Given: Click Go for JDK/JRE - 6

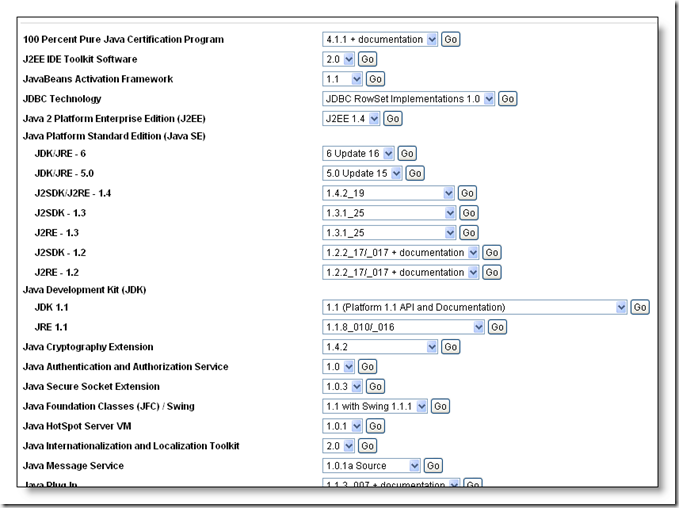Looking at the screenshot, I should 407,153.
